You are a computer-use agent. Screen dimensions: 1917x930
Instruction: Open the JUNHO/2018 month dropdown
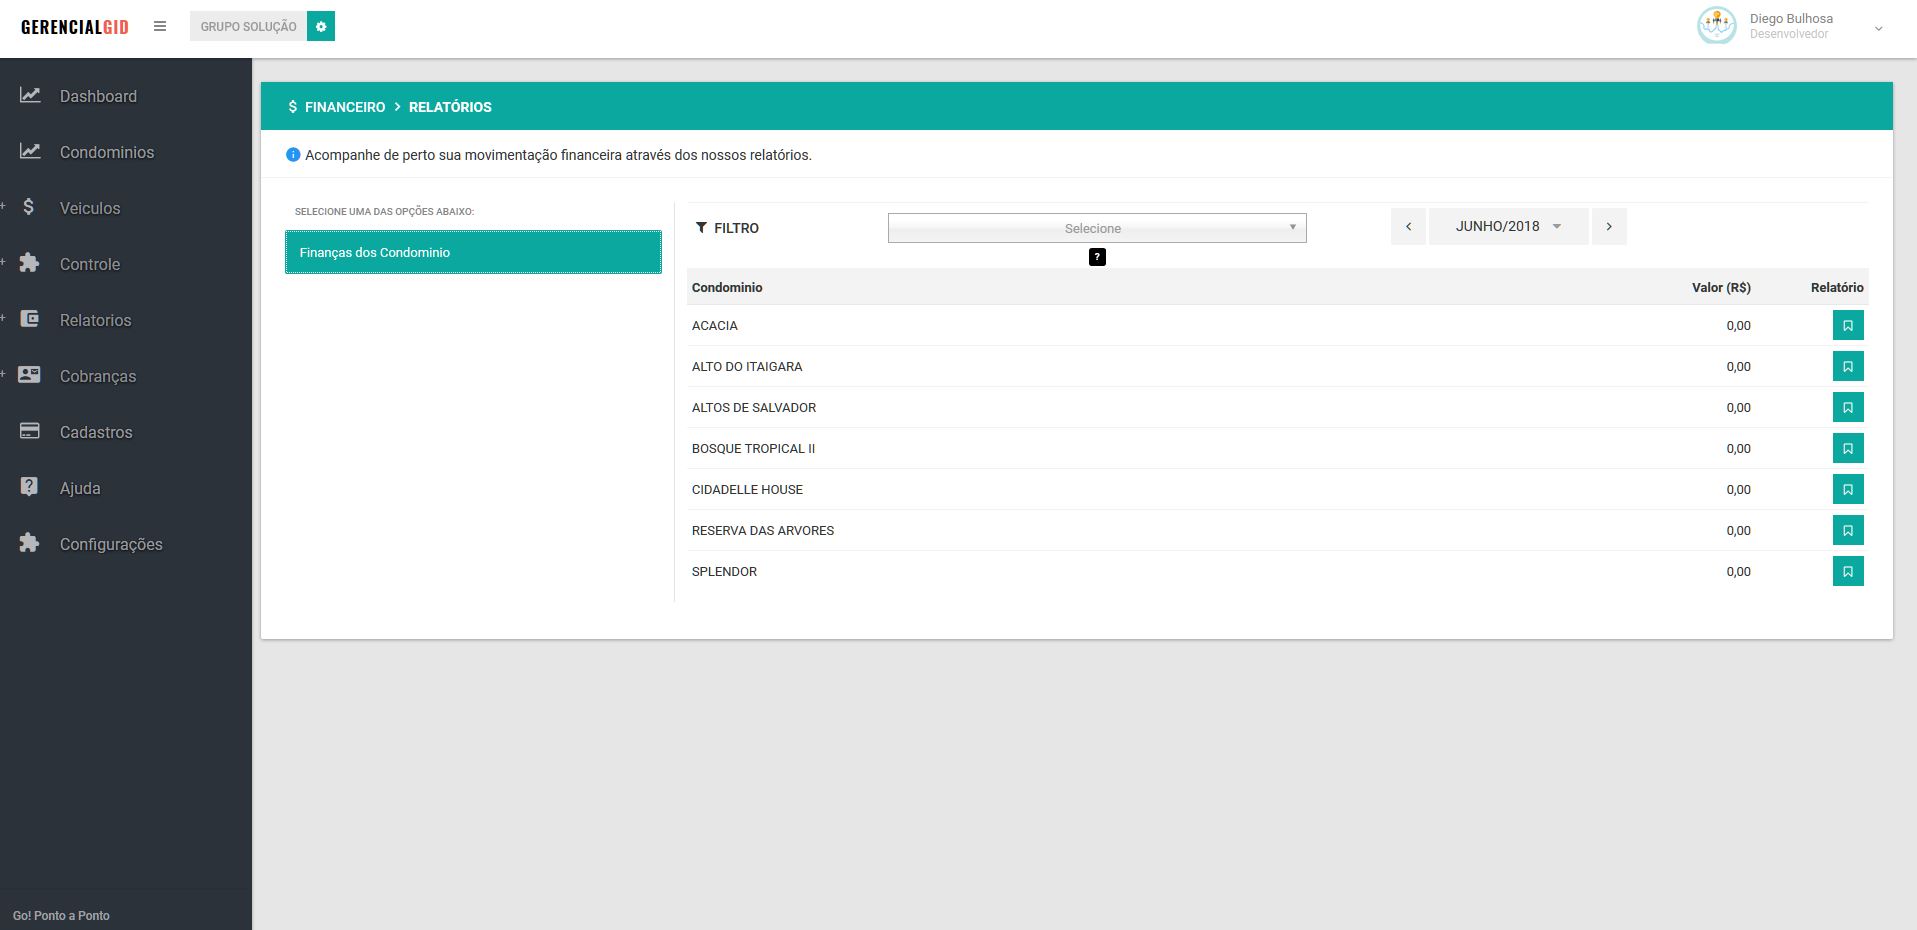[x=1509, y=226]
